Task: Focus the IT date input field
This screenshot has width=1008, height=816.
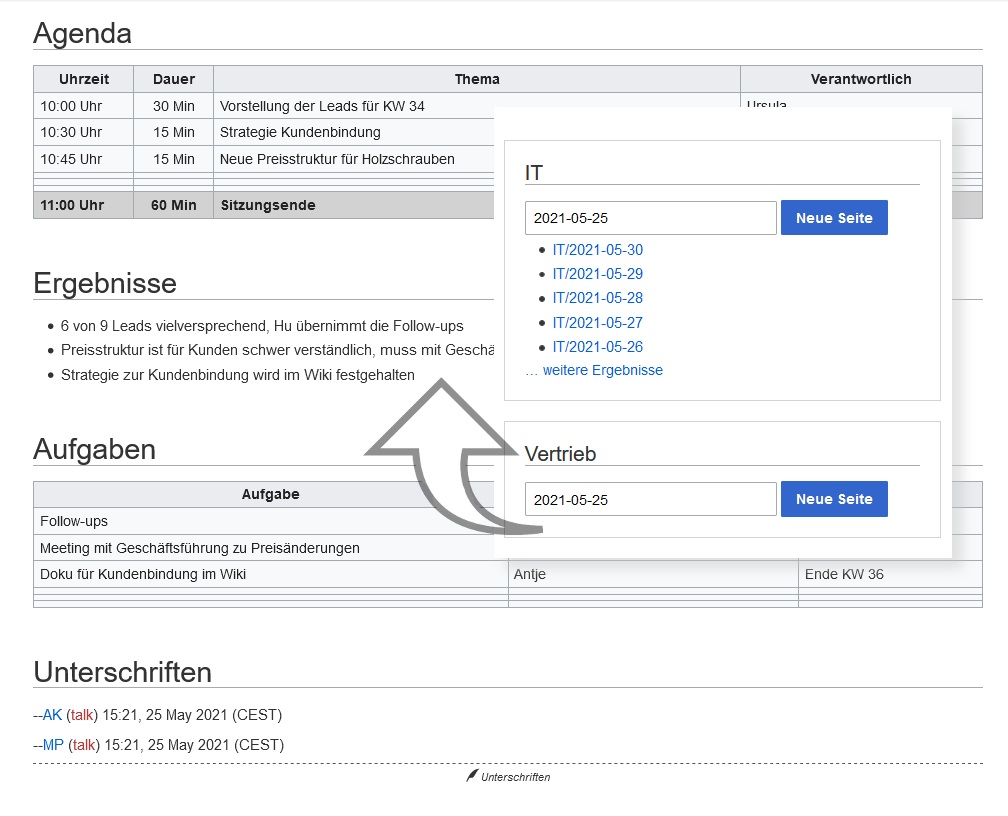Action: point(651,218)
